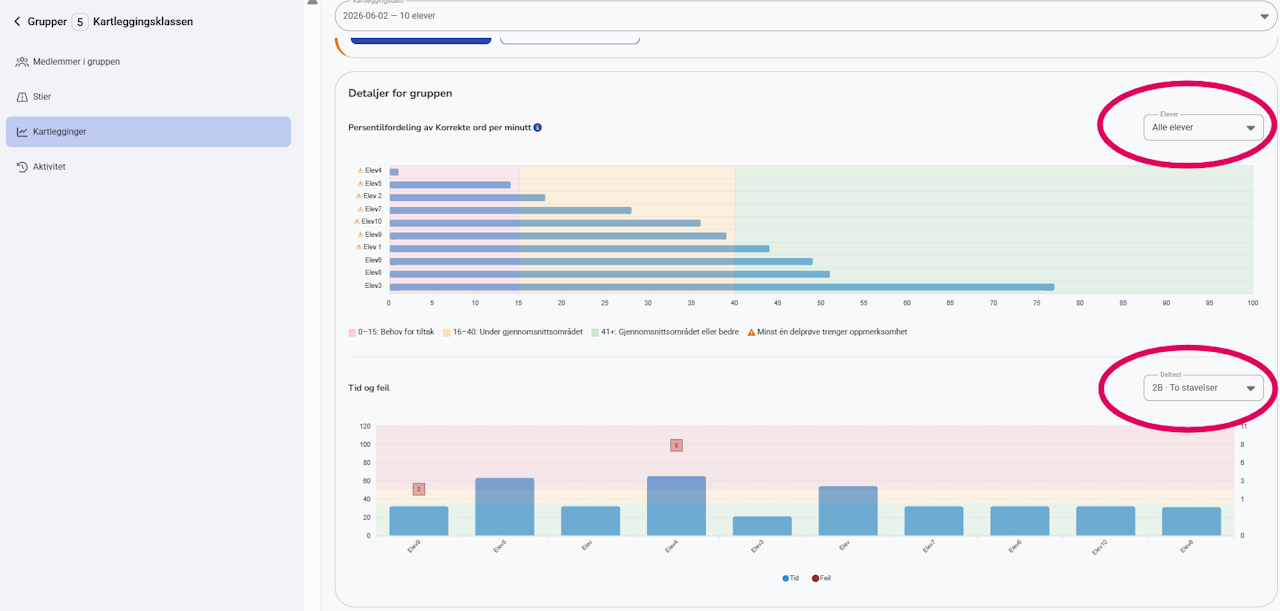Click the error marker labeled 8 over Elev4

[x=676, y=445]
